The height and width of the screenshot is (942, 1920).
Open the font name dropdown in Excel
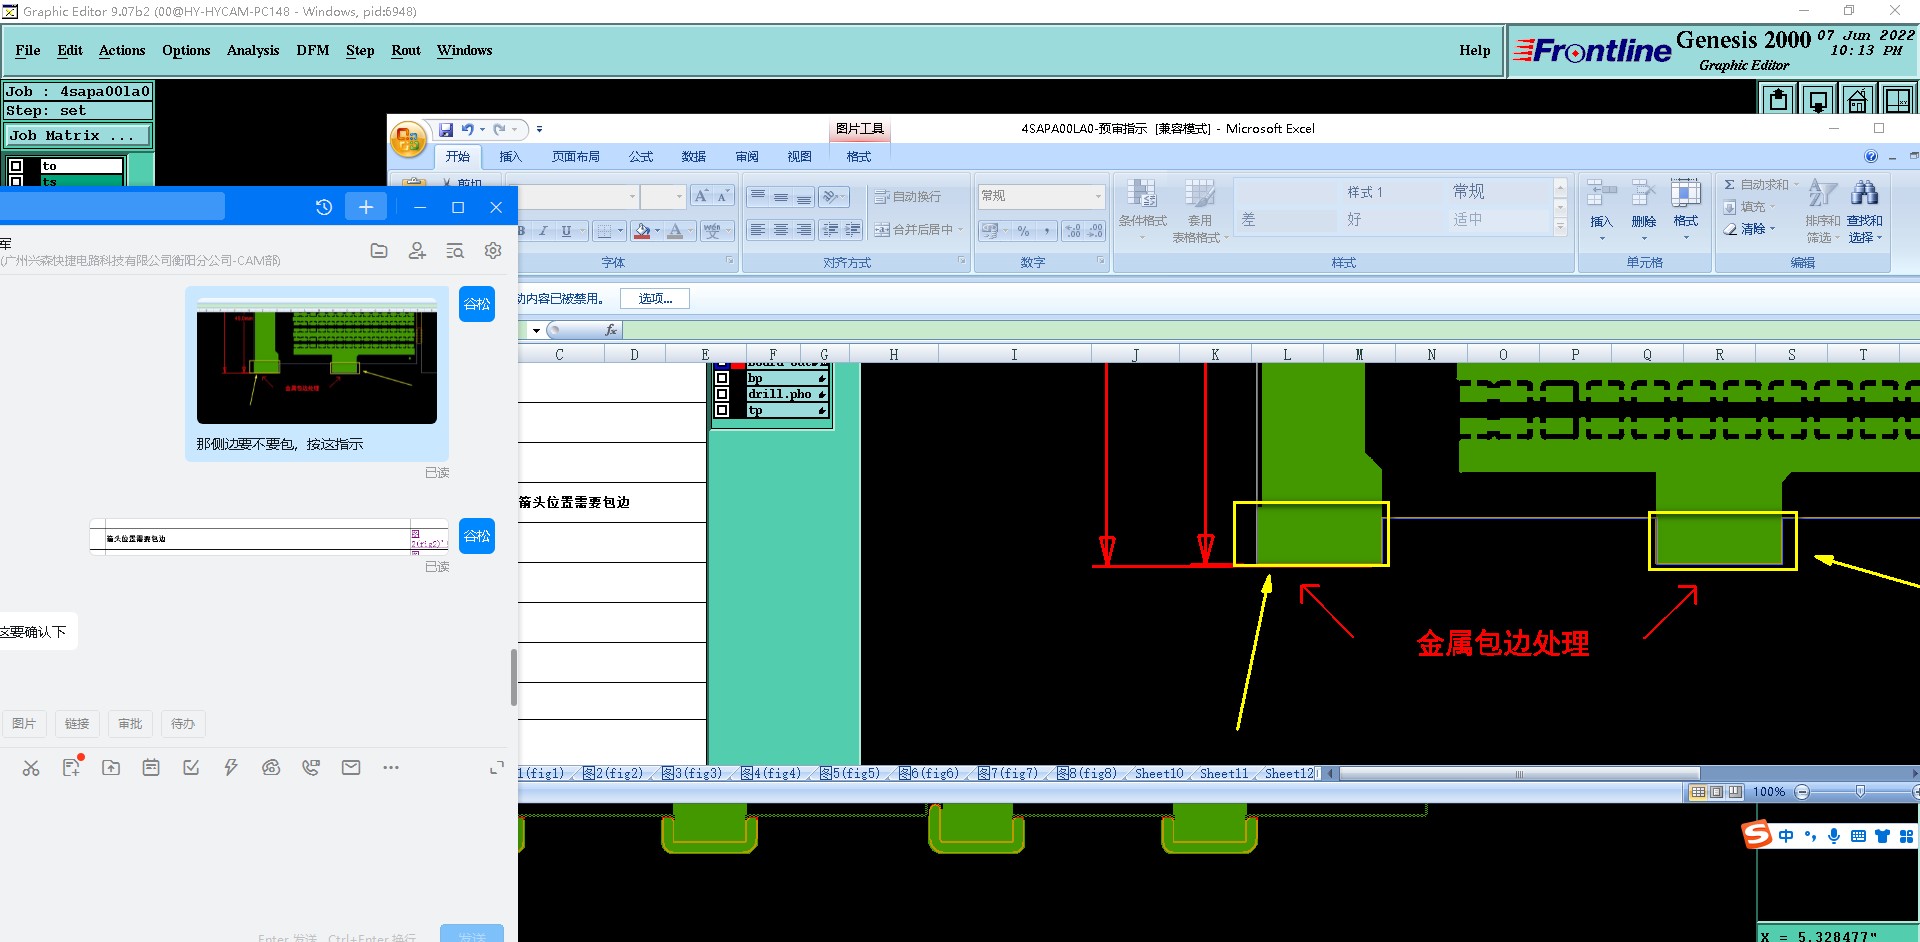pos(632,196)
